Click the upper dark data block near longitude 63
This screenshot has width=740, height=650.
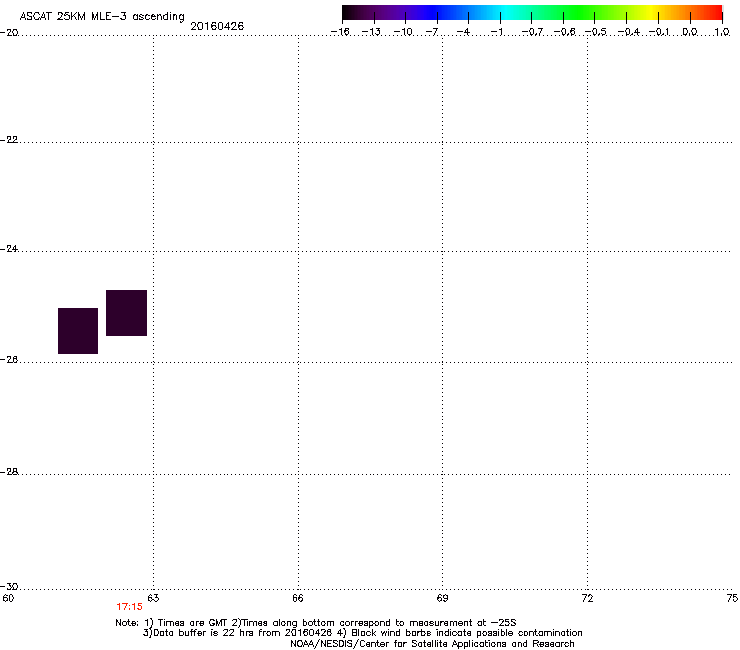pyautogui.click(x=126, y=313)
